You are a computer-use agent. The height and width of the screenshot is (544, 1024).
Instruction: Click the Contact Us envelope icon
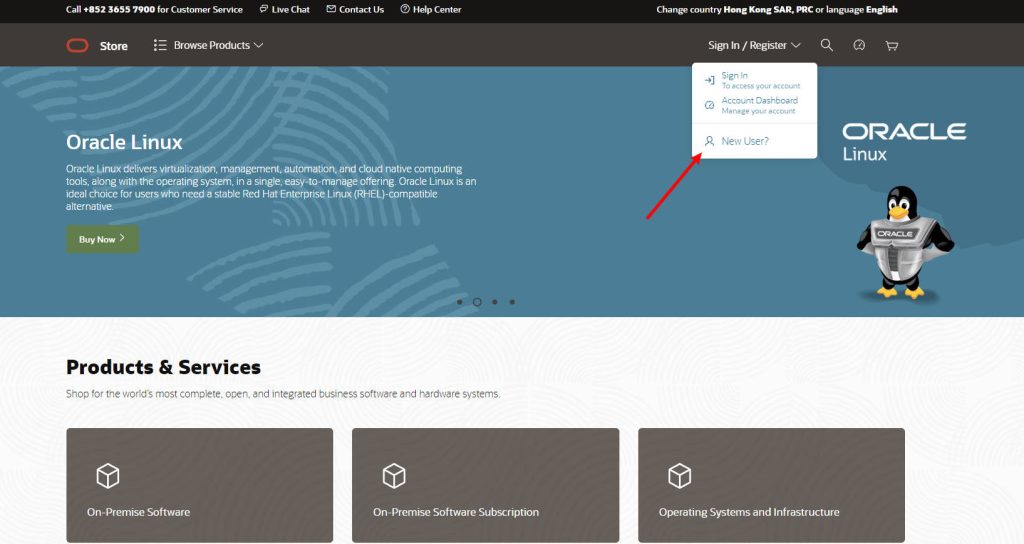tap(331, 9)
